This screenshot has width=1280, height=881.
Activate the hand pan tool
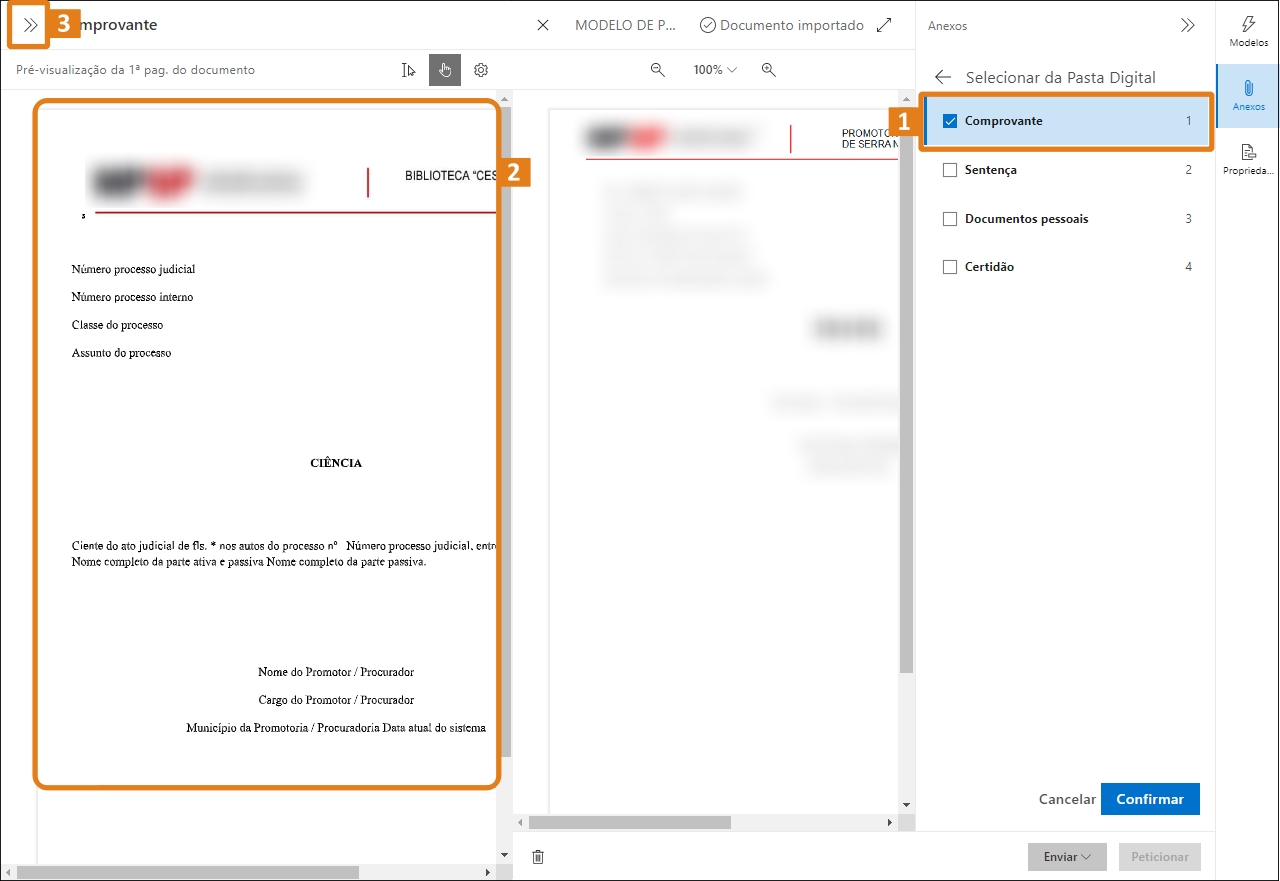444,70
